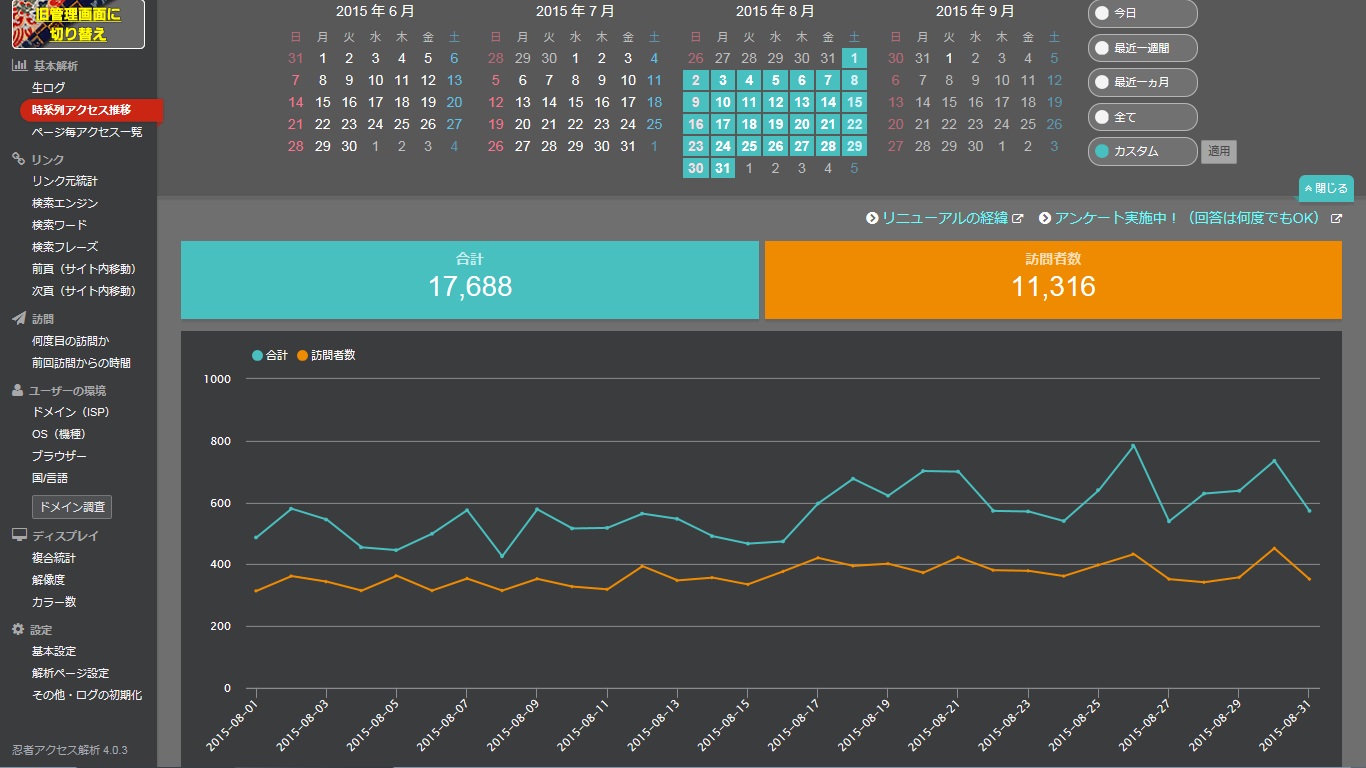The width and height of the screenshot is (1366, 768).
Task: Collapse the calendar panel with 閉じる
Action: pyautogui.click(x=1326, y=188)
